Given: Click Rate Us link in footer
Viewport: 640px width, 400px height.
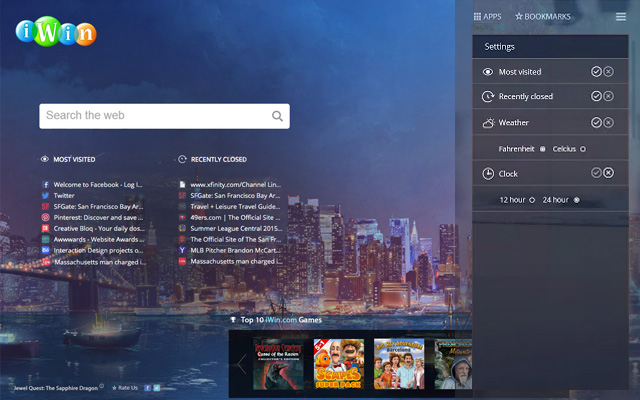Looking at the screenshot, I should tap(125, 388).
